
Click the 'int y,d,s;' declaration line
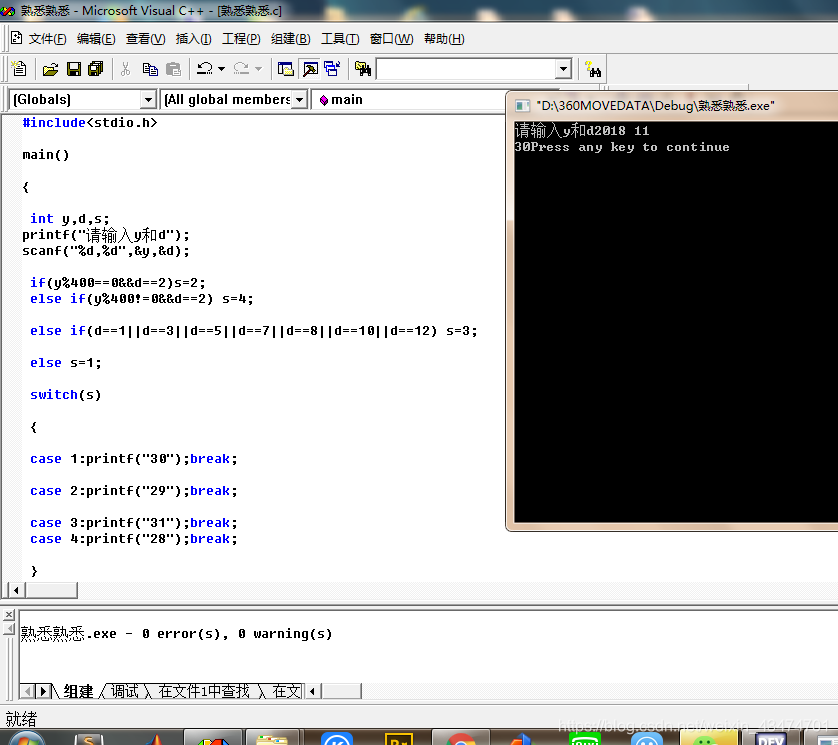pos(69,219)
